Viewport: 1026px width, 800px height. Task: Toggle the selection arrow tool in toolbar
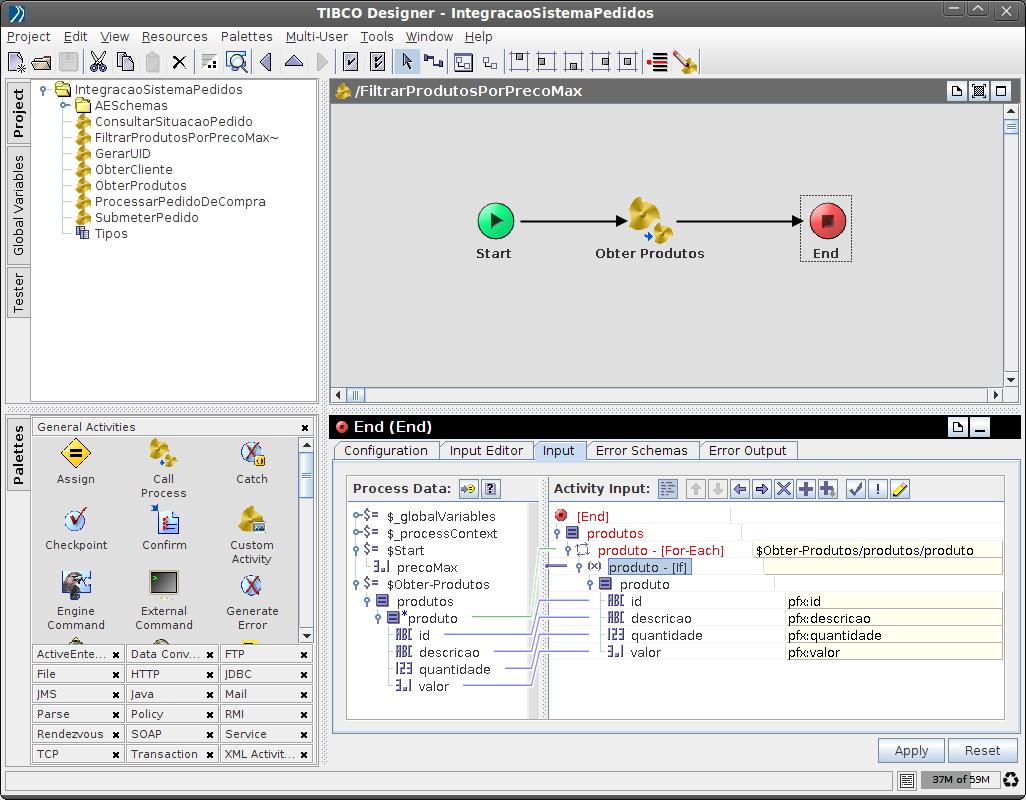click(407, 61)
